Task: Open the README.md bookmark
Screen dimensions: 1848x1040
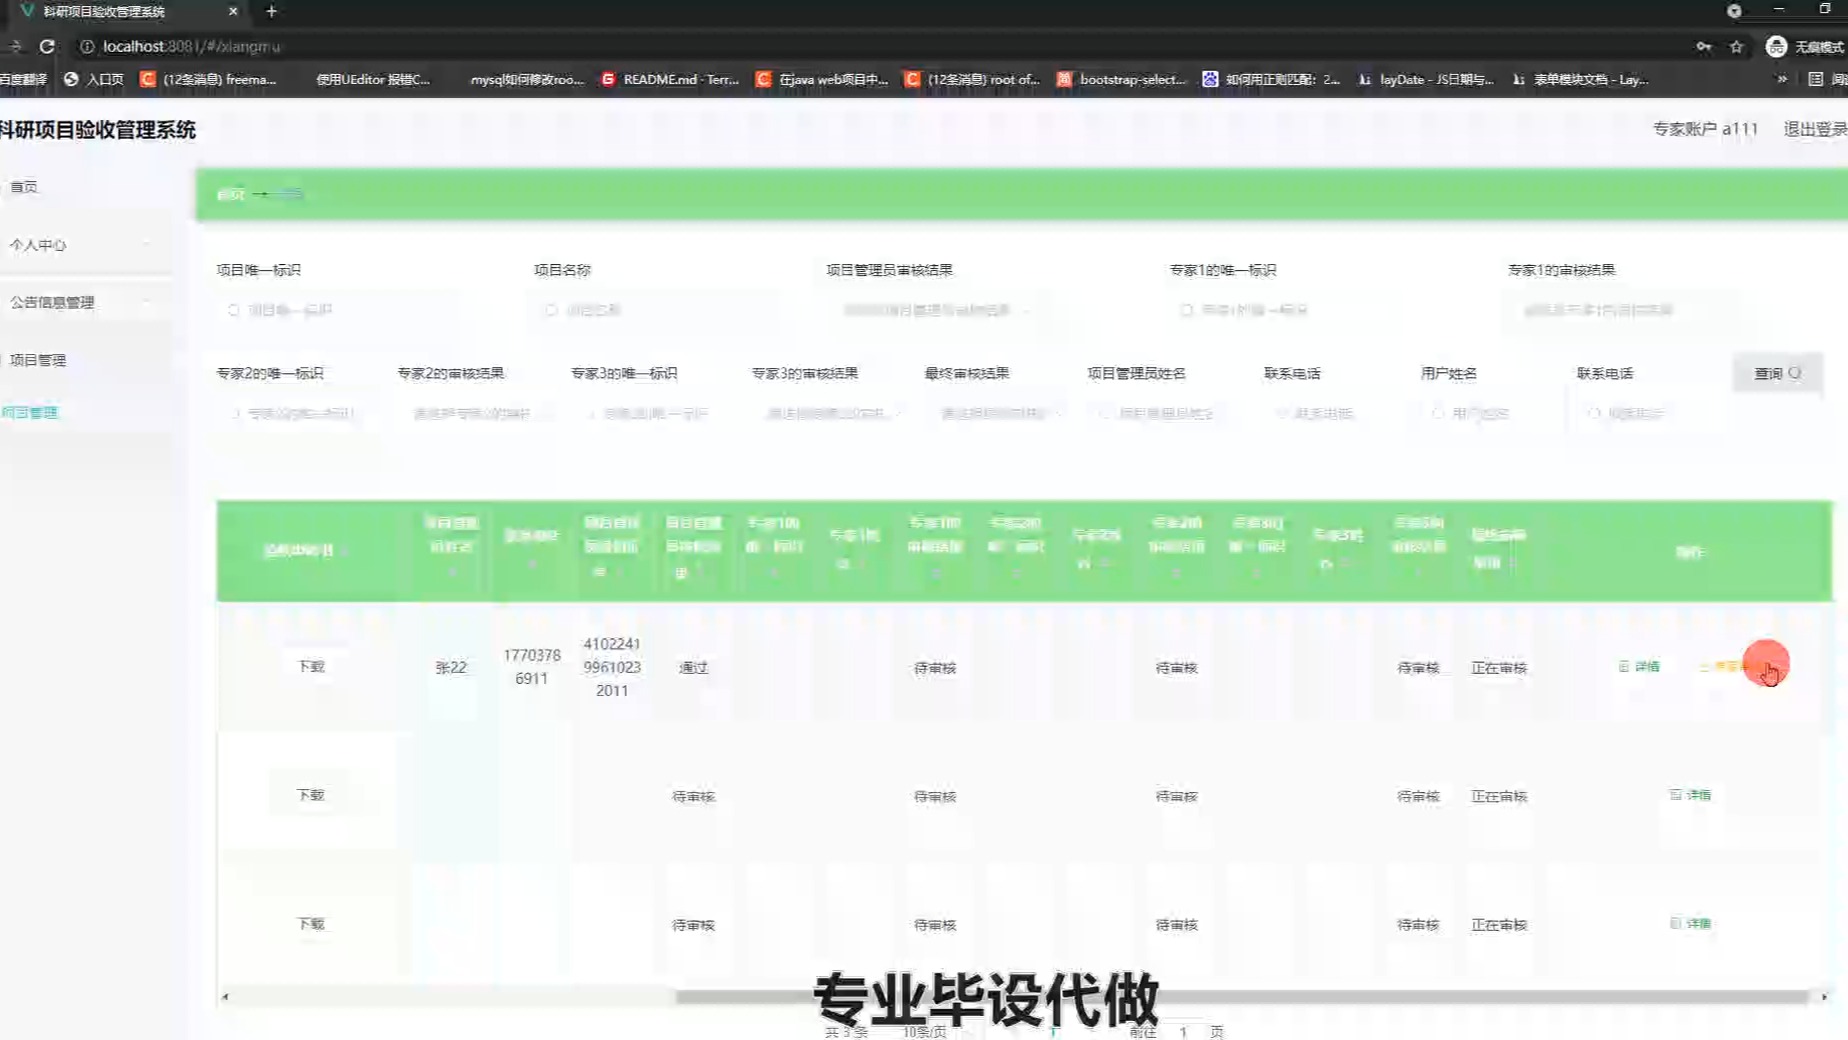Action: tap(670, 79)
